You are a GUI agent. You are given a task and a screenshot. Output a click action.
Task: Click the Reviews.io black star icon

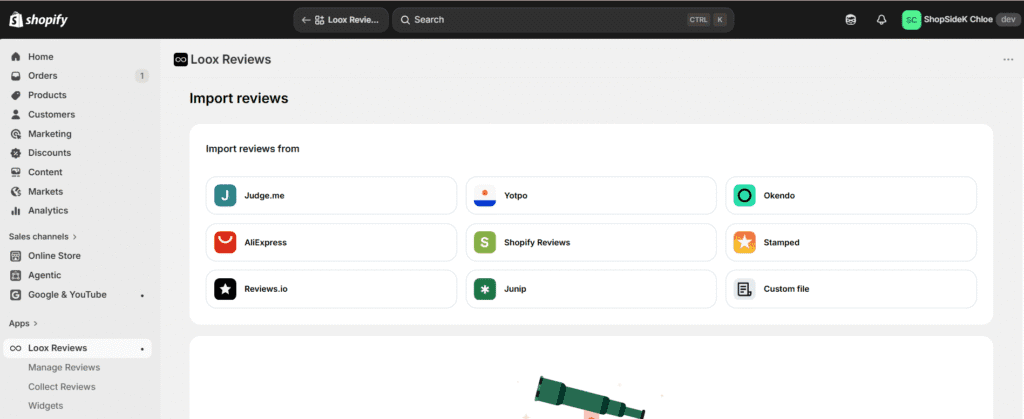point(225,288)
